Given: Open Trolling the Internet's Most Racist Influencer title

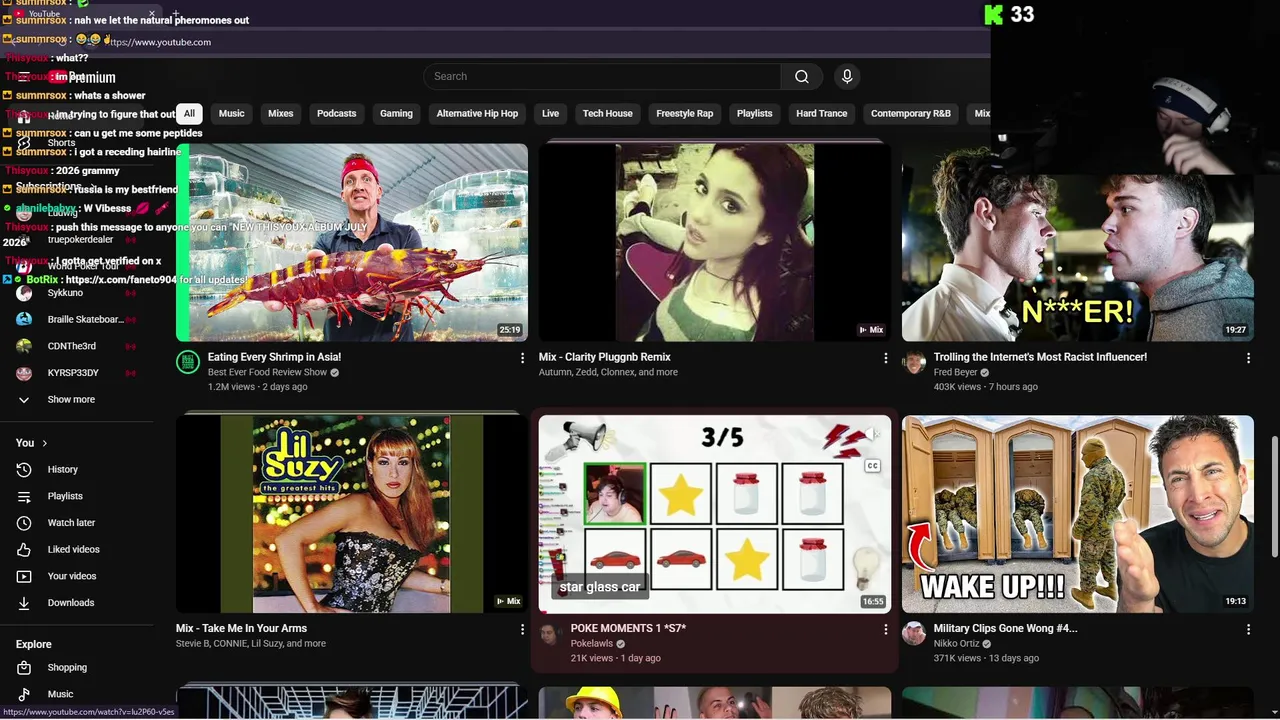Looking at the screenshot, I should (x=1040, y=357).
